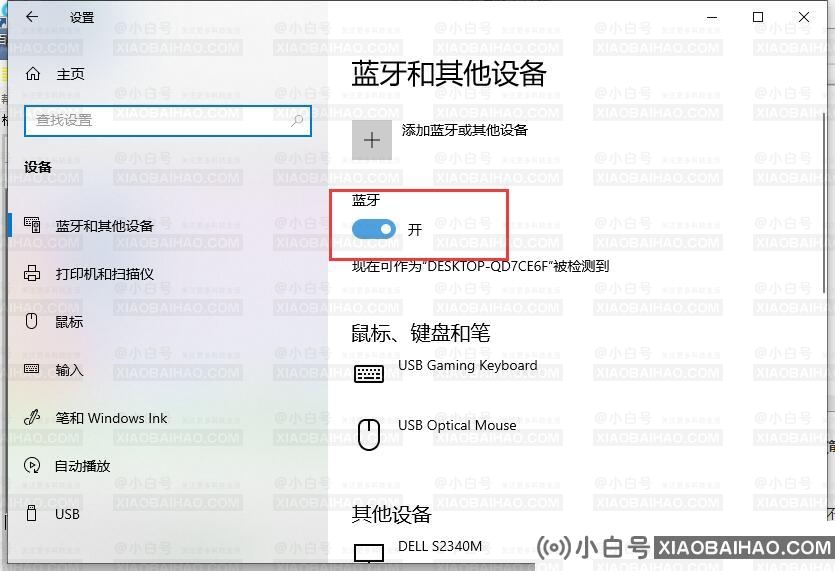
Task: Open 自动播放 settings page
Action: pos(83,466)
